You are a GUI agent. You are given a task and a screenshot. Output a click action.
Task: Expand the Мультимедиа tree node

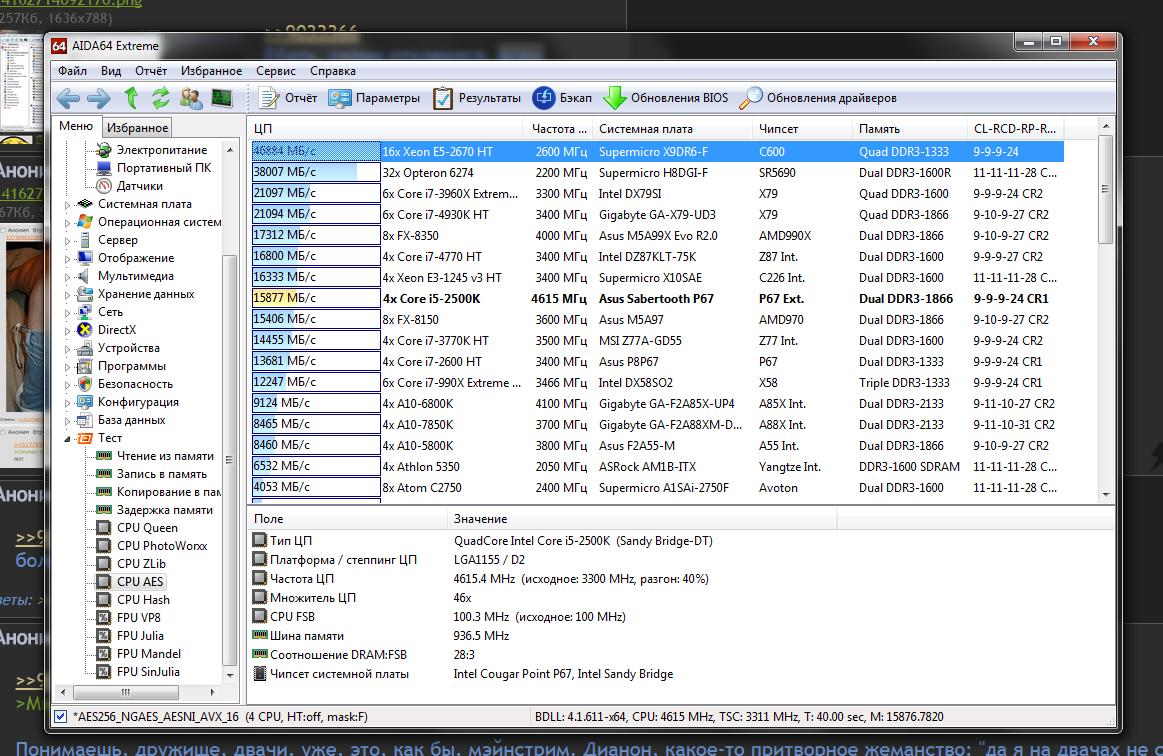(67, 277)
